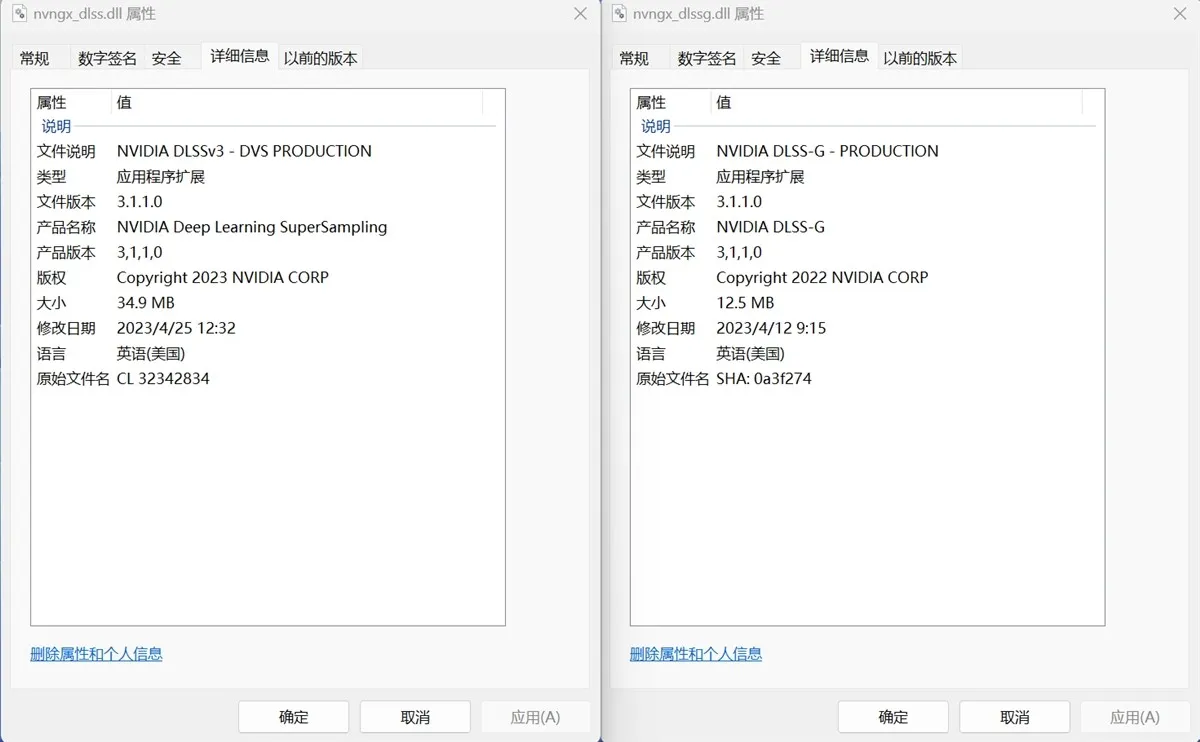This screenshot has width=1200, height=742.
Task: Select 类型 row in nvngx_dlss.dll window
Action: click(266, 177)
